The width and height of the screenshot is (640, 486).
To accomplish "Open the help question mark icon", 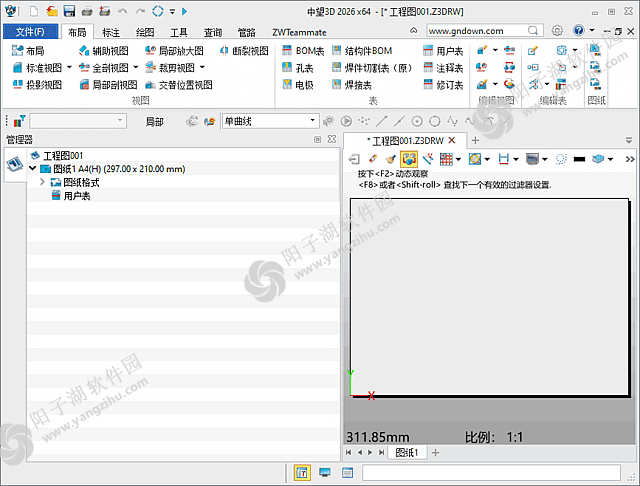I will click(x=578, y=31).
